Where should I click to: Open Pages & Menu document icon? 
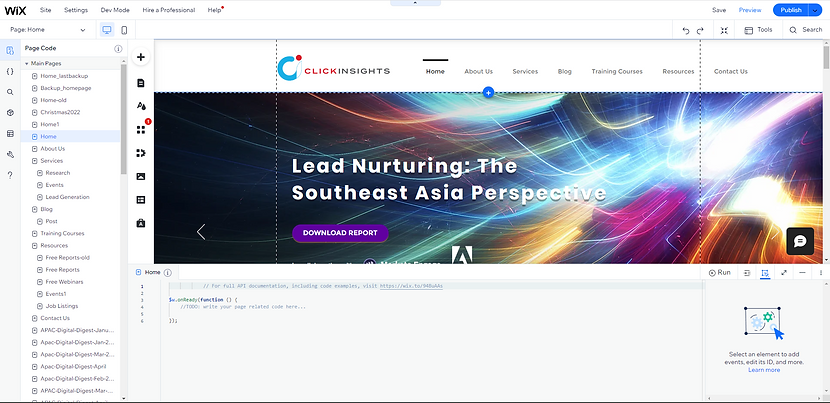(141, 83)
